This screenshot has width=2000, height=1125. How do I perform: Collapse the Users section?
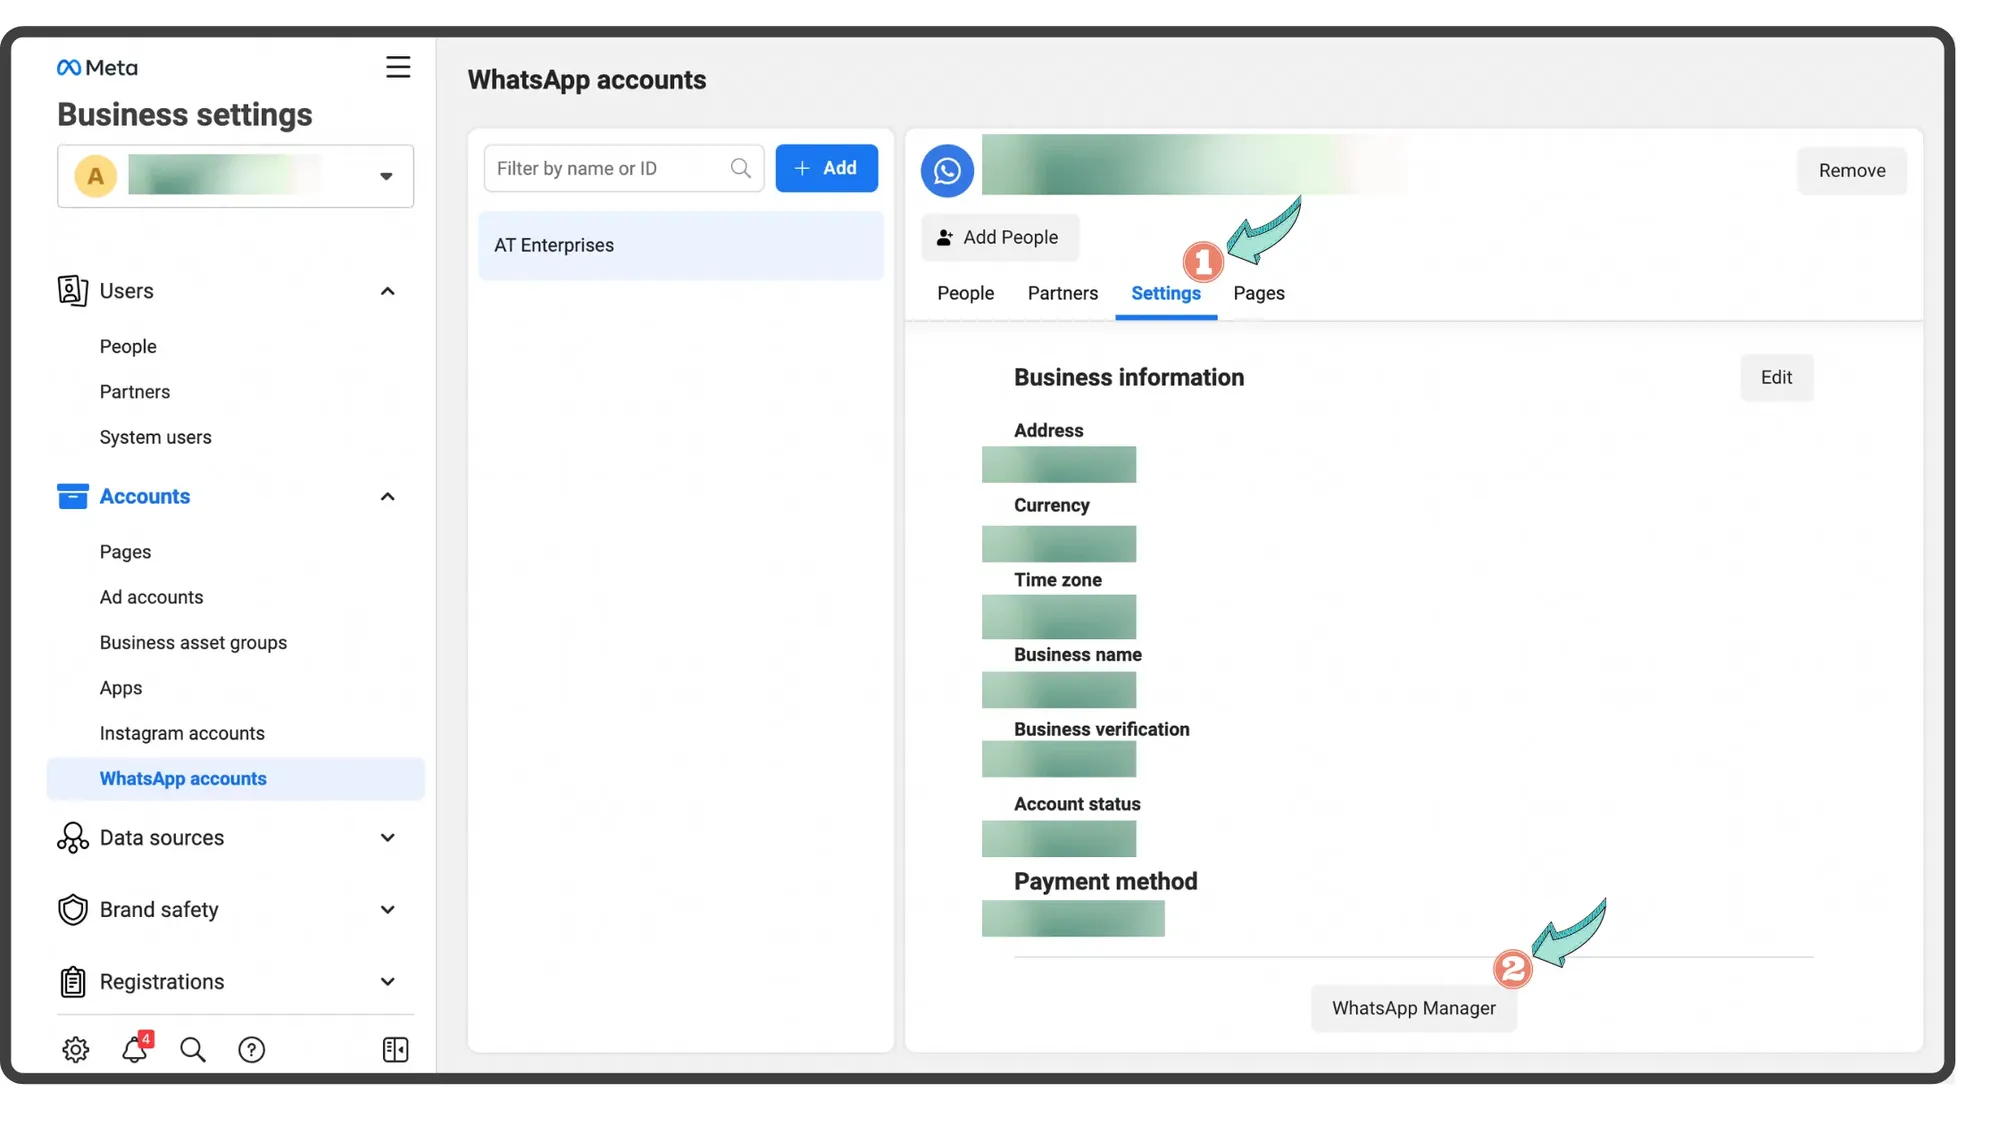coord(388,291)
